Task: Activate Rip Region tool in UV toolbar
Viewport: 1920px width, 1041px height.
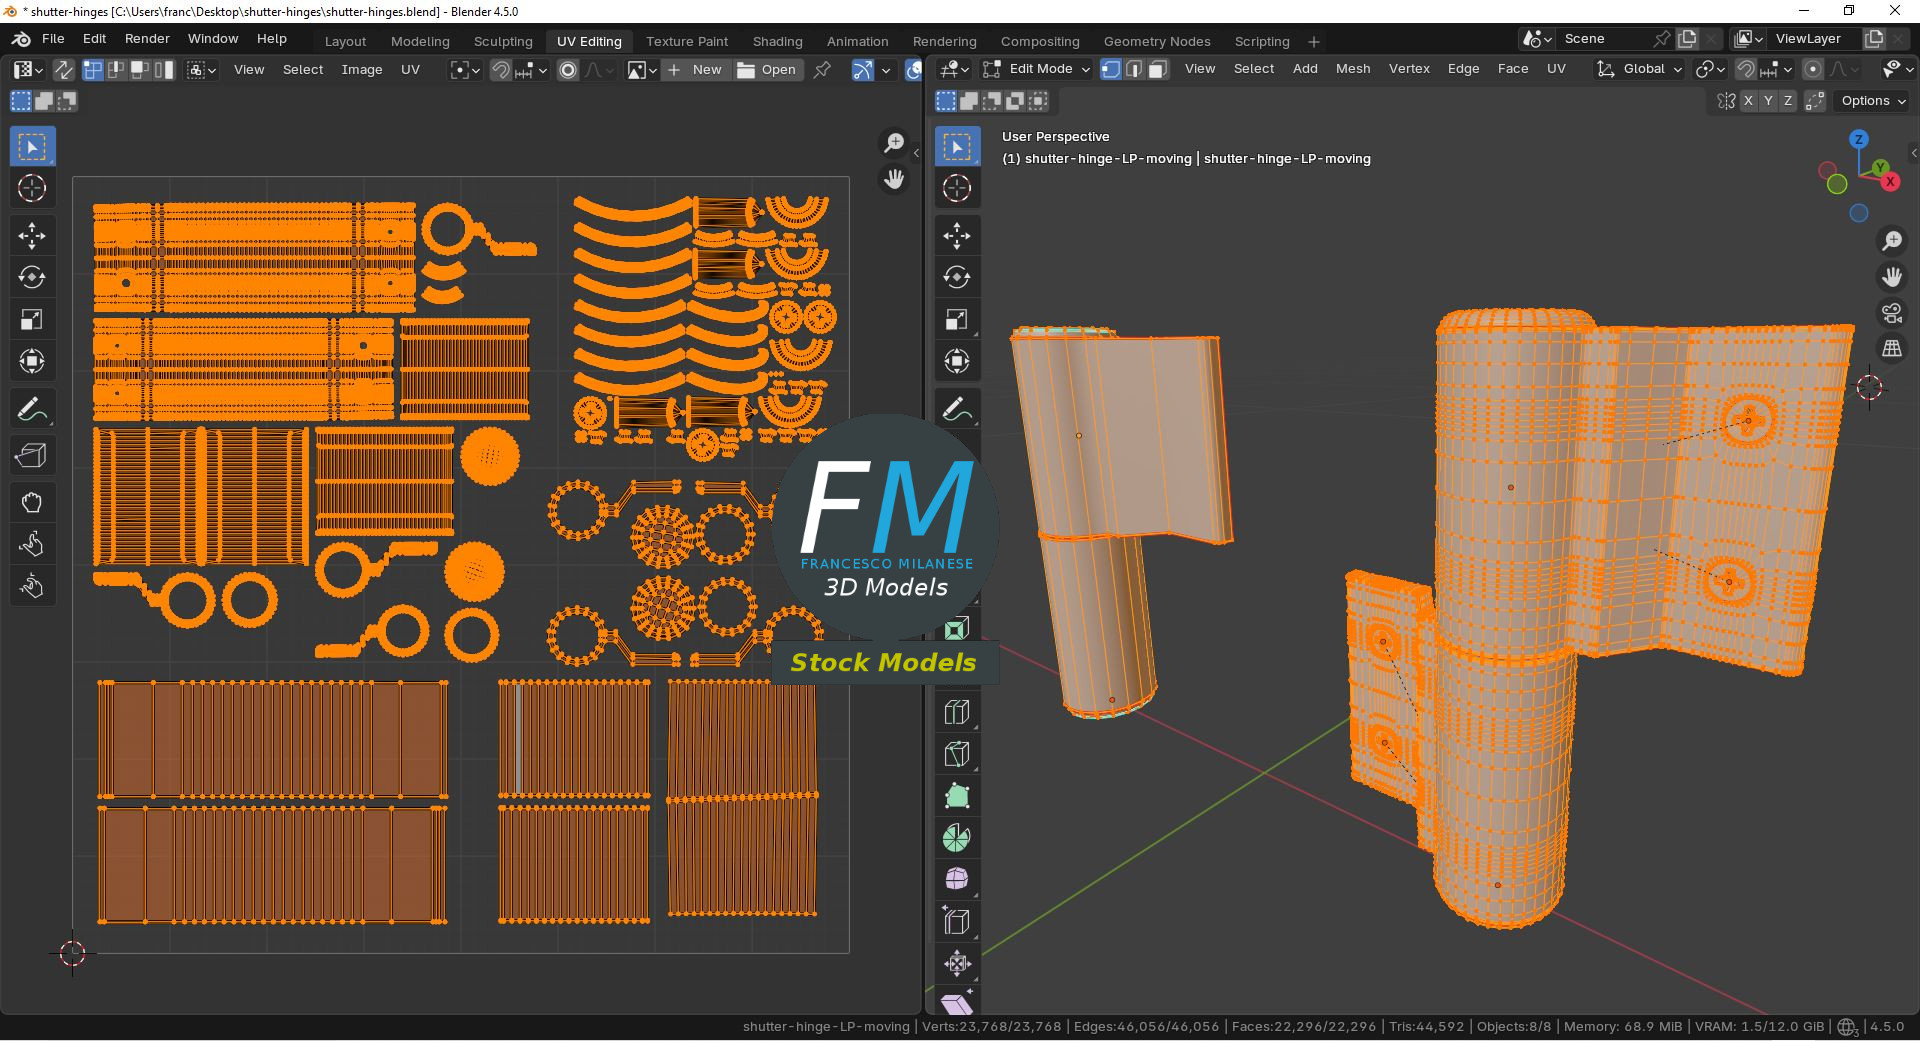Action: point(32,456)
